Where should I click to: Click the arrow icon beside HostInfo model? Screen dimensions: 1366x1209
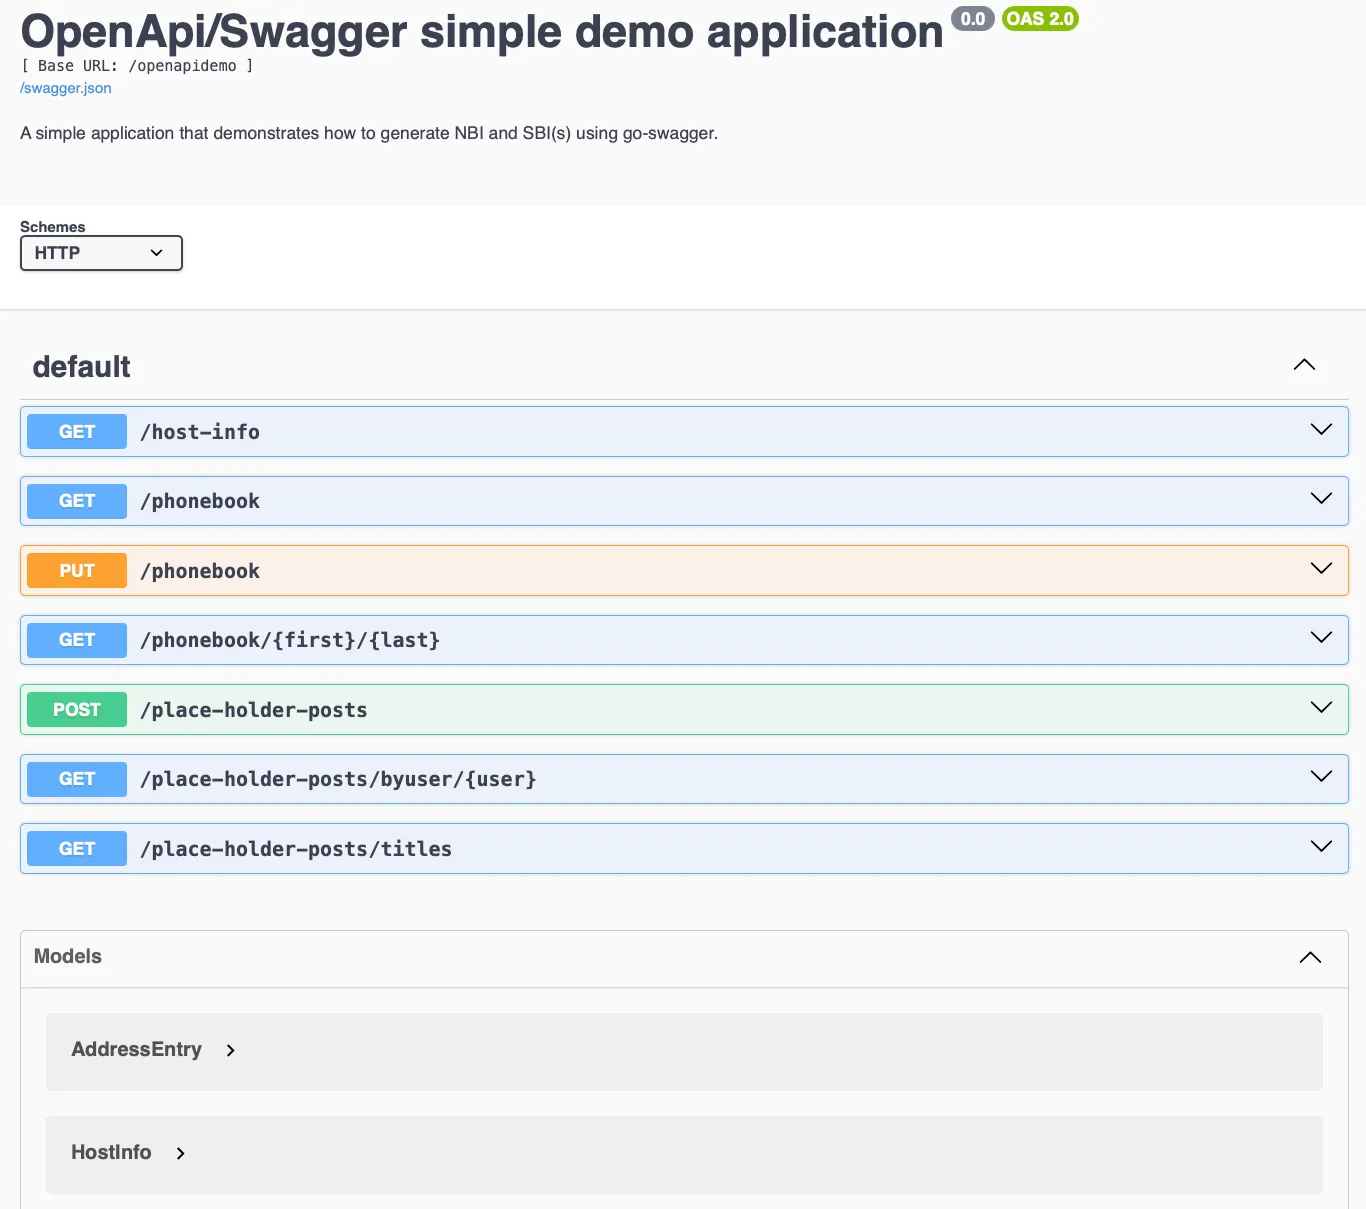click(x=180, y=1153)
